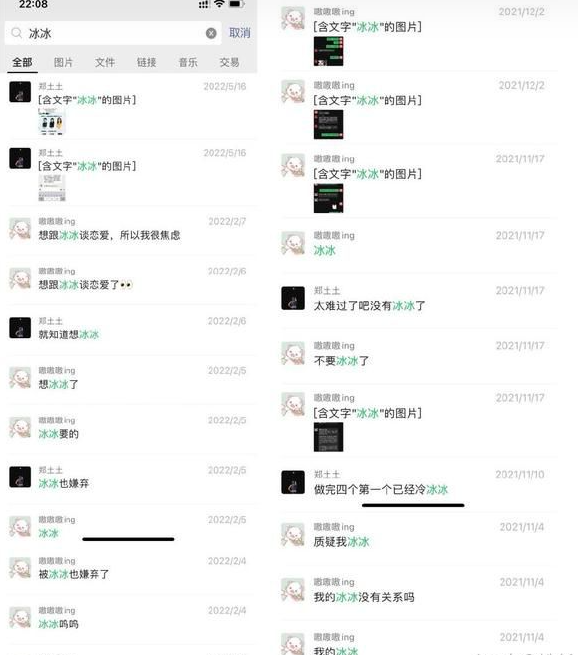This screenshot has width=578, height=655.
Task: Click the magnifier icon in search bar
Action: [x=16, y=33]
